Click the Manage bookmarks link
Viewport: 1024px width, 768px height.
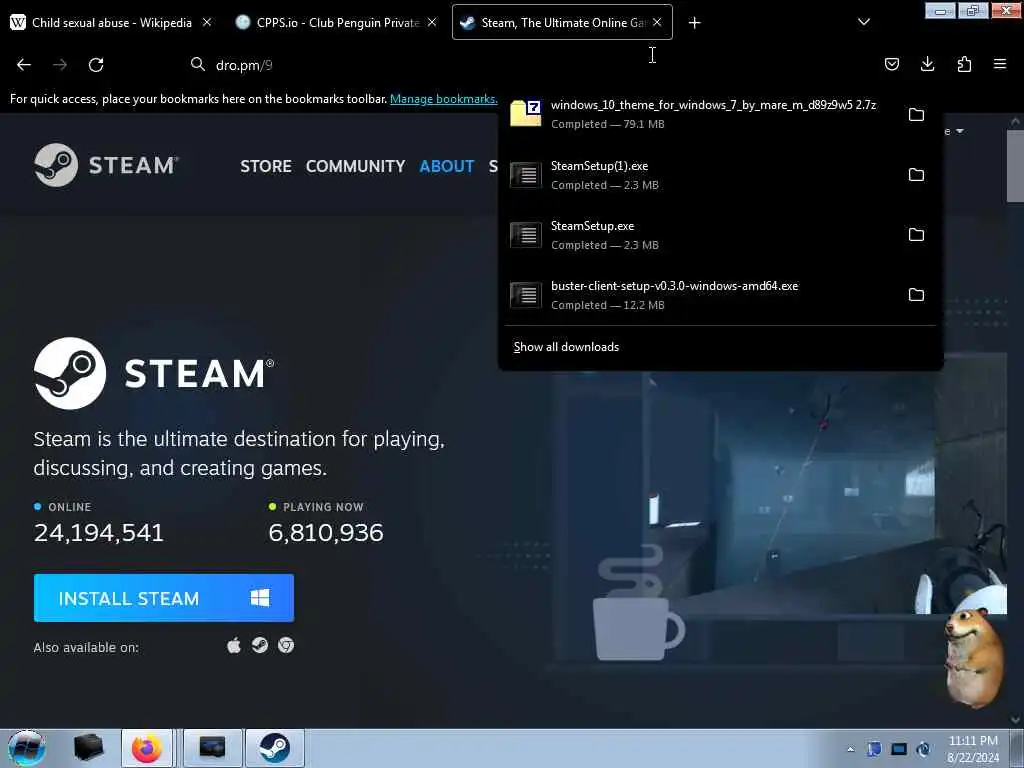click(x=443, y=99)
